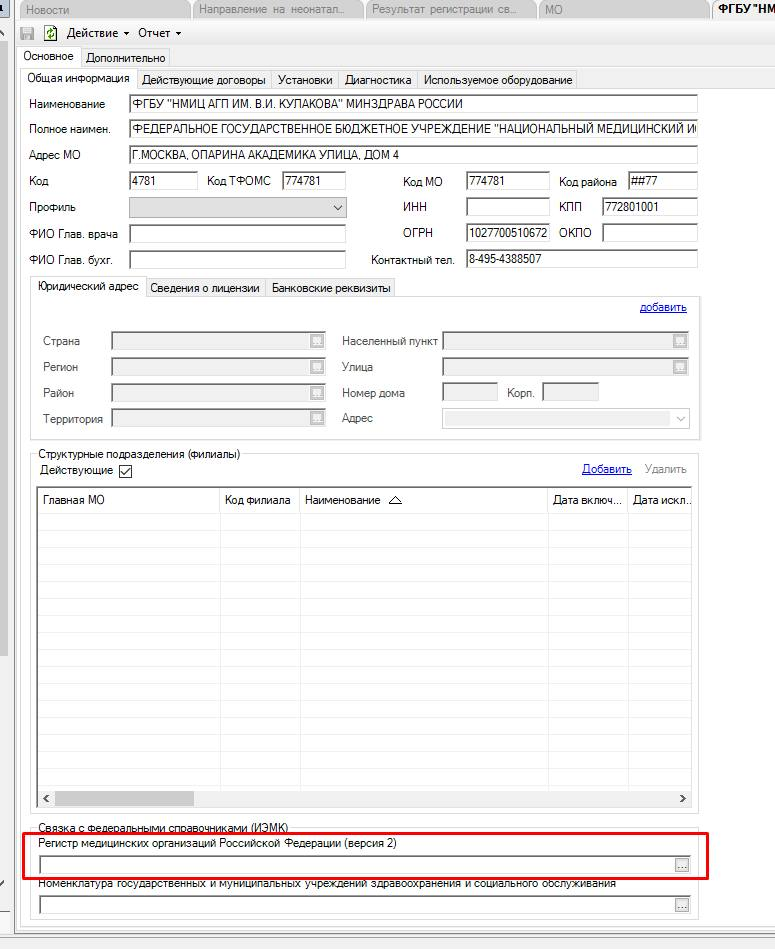Screen dimensions: 775x949
Task: Click the ФИО Глав. бухг. field
Action: [237, 260]
